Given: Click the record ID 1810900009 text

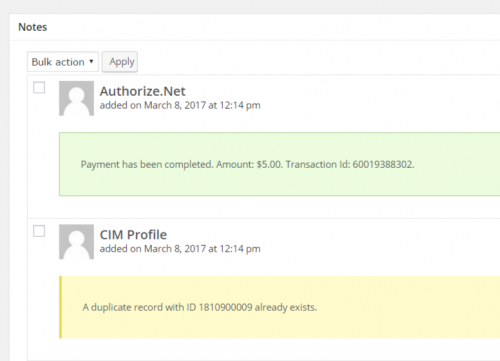Looking at the screenshot, I should [x=219, y=307].
